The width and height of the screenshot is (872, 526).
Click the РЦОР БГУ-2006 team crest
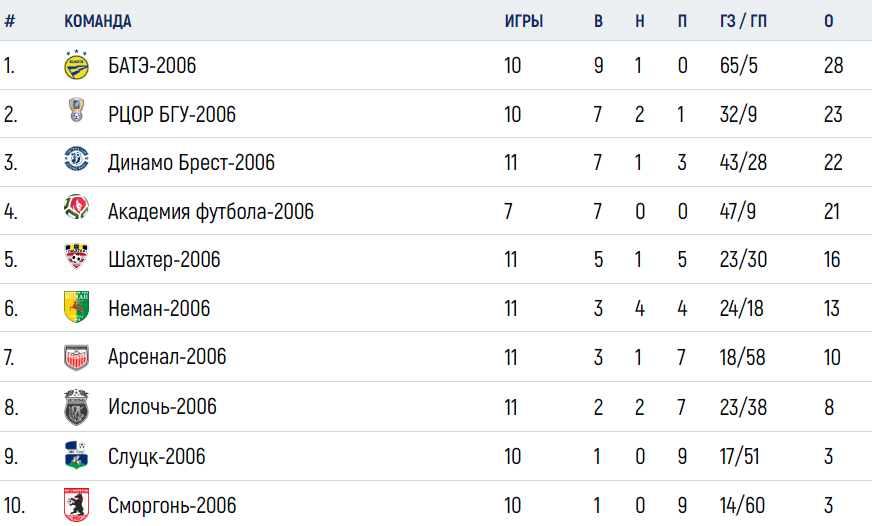(76, 110)
